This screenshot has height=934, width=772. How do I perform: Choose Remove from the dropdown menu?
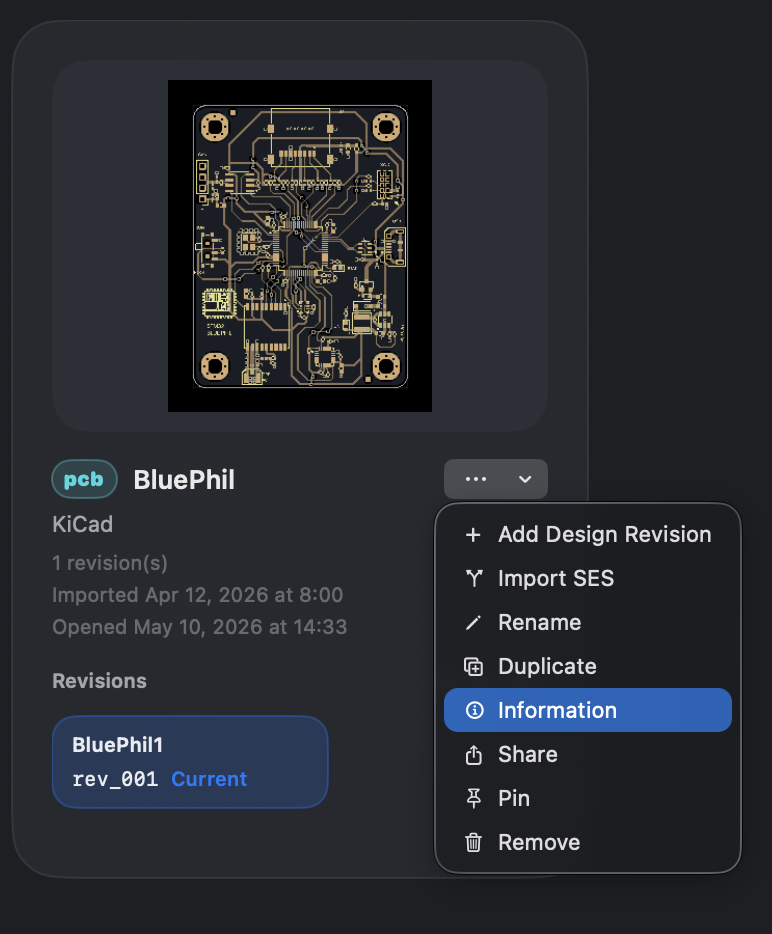pos(588,842)
